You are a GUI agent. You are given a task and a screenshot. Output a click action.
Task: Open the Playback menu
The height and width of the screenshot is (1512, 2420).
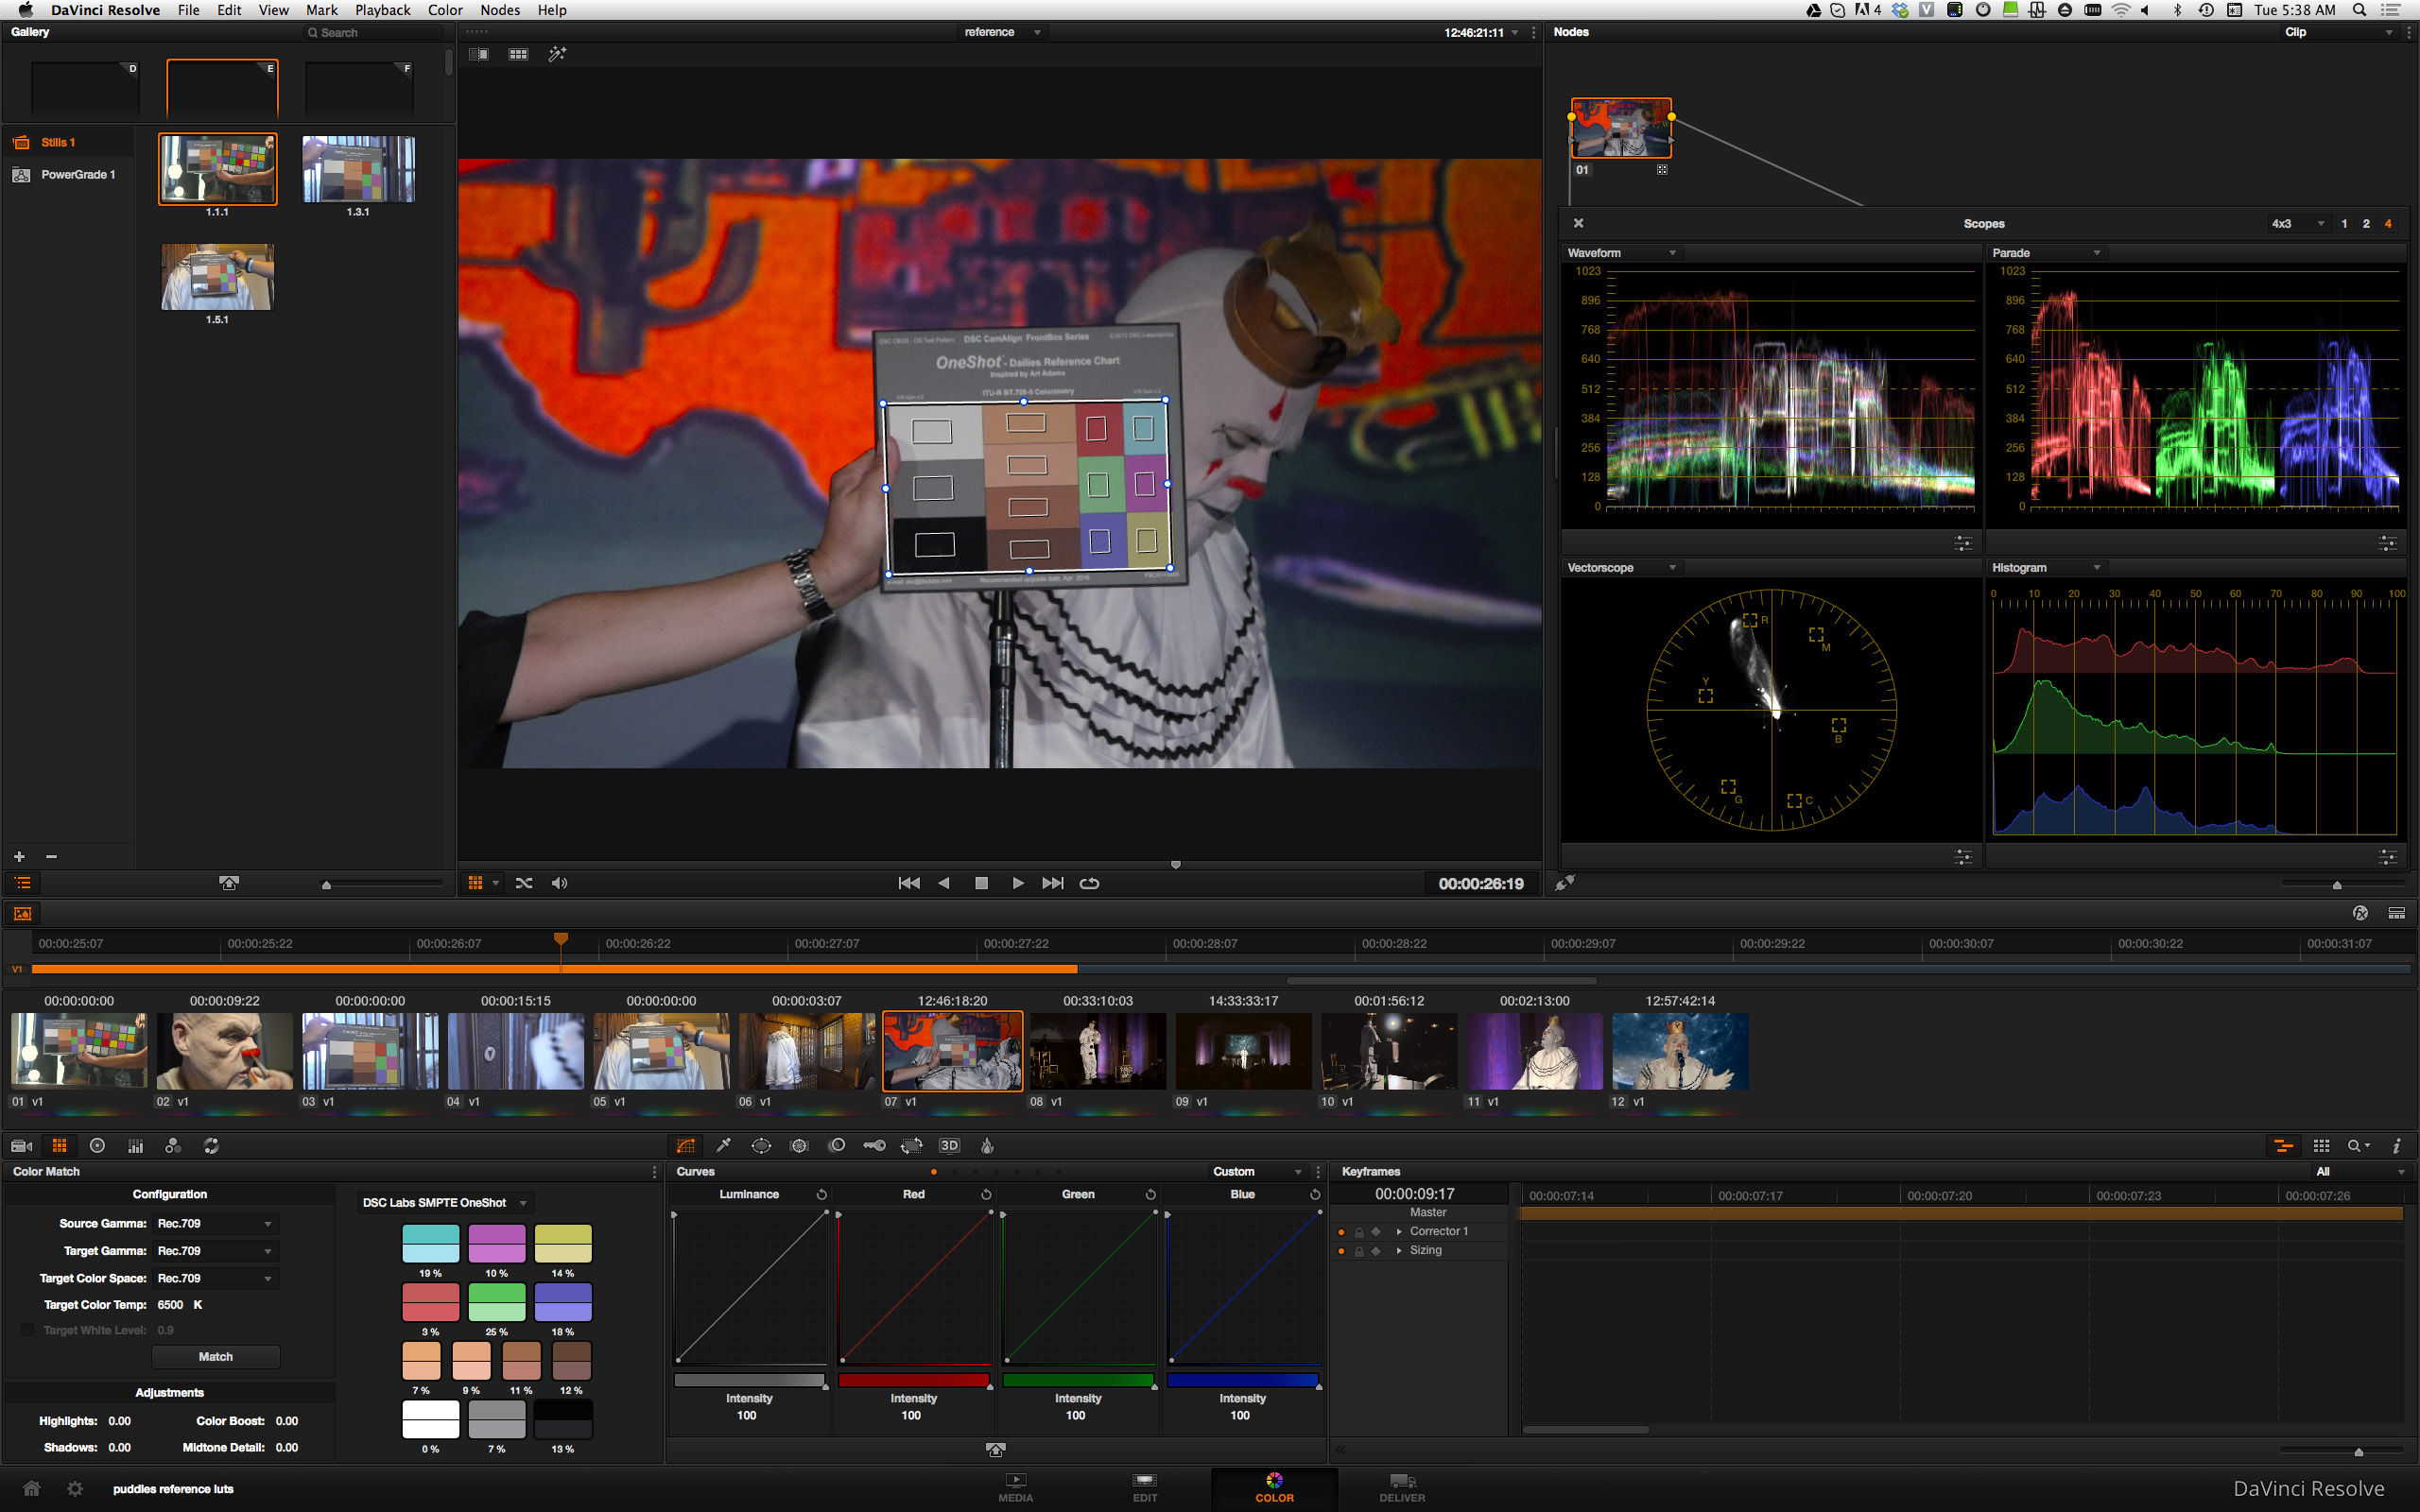pos(382,10)
